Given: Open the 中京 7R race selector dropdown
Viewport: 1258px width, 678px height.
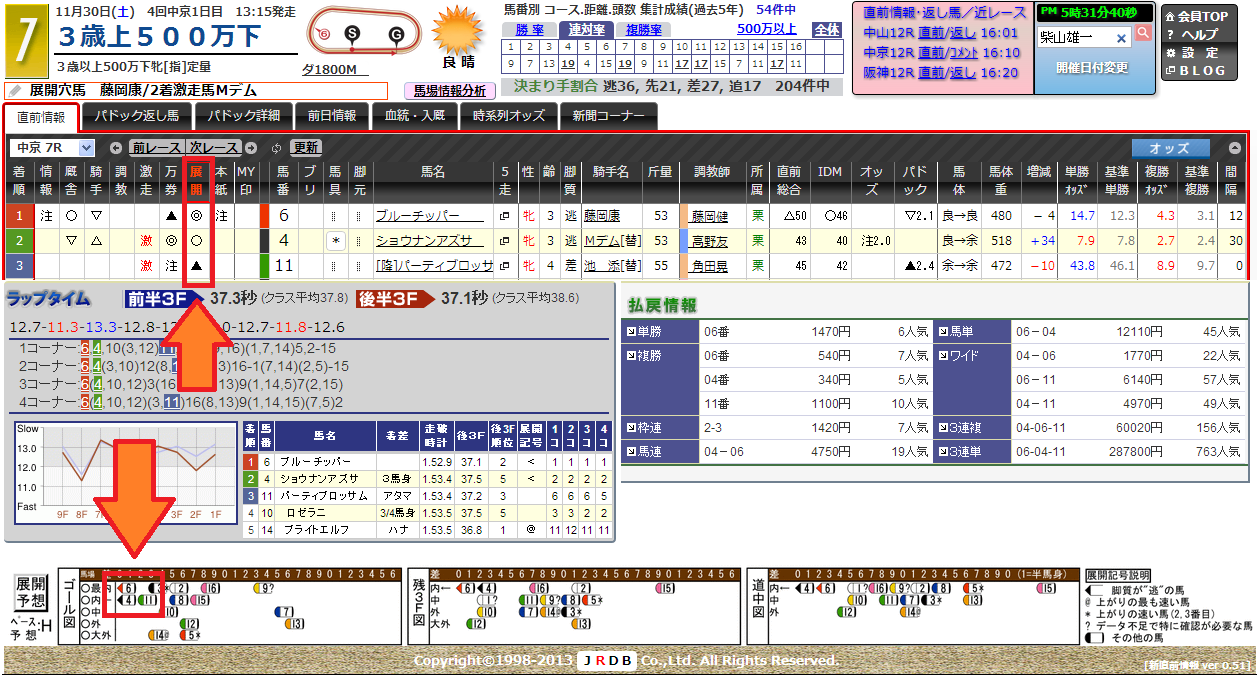Looking at the screenshot, I should tap(52, 147).
